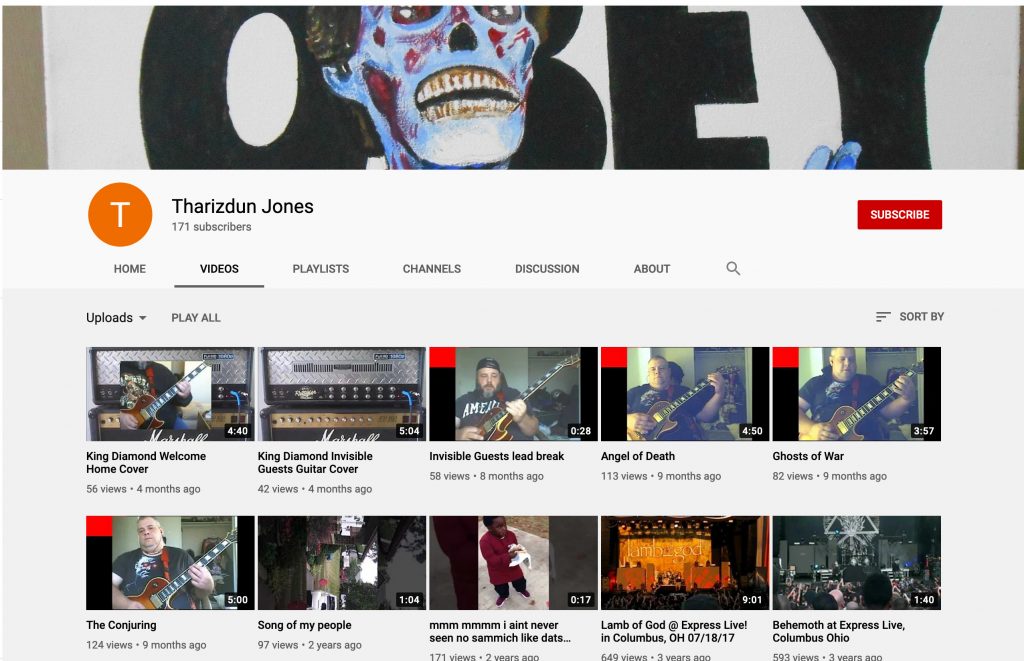
Task: Open the orange T channel avatar
Action: tap(120, 214)
